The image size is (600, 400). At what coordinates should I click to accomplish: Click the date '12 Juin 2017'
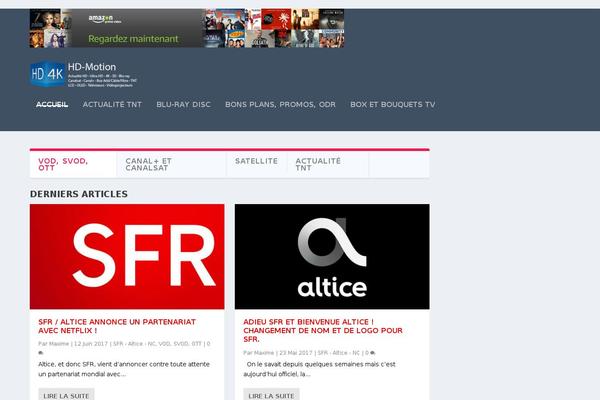click(x=91, y=344)
